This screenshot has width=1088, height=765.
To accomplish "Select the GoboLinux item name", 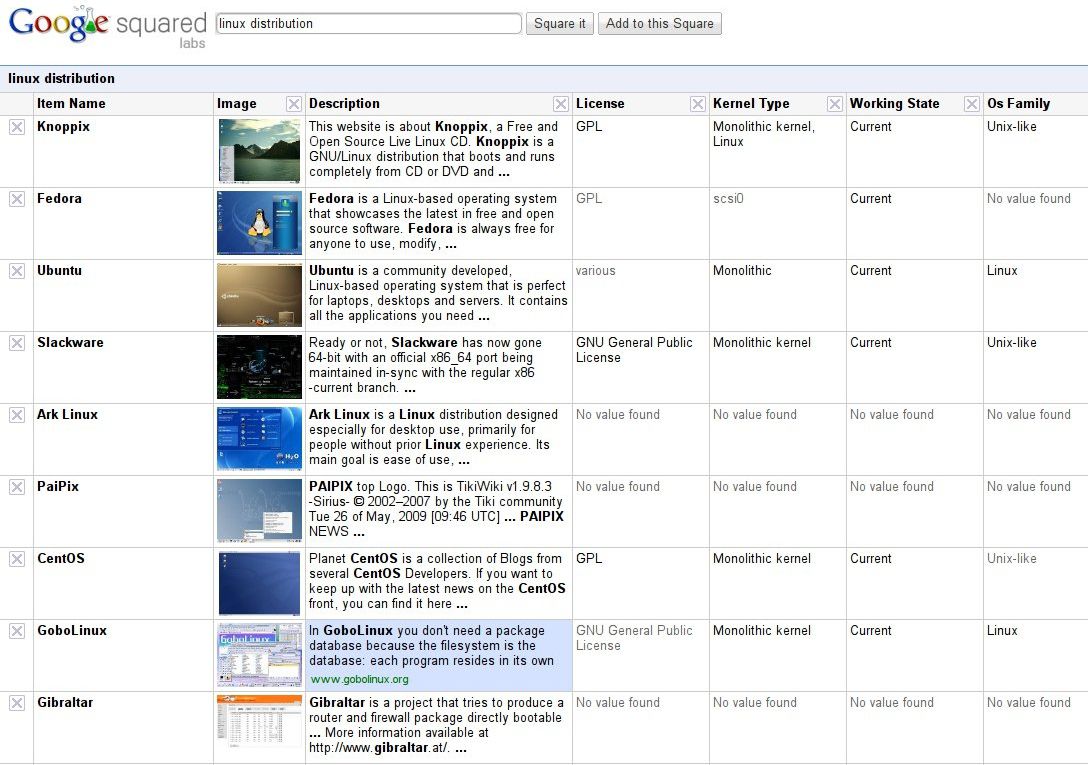I will (72, 630).
